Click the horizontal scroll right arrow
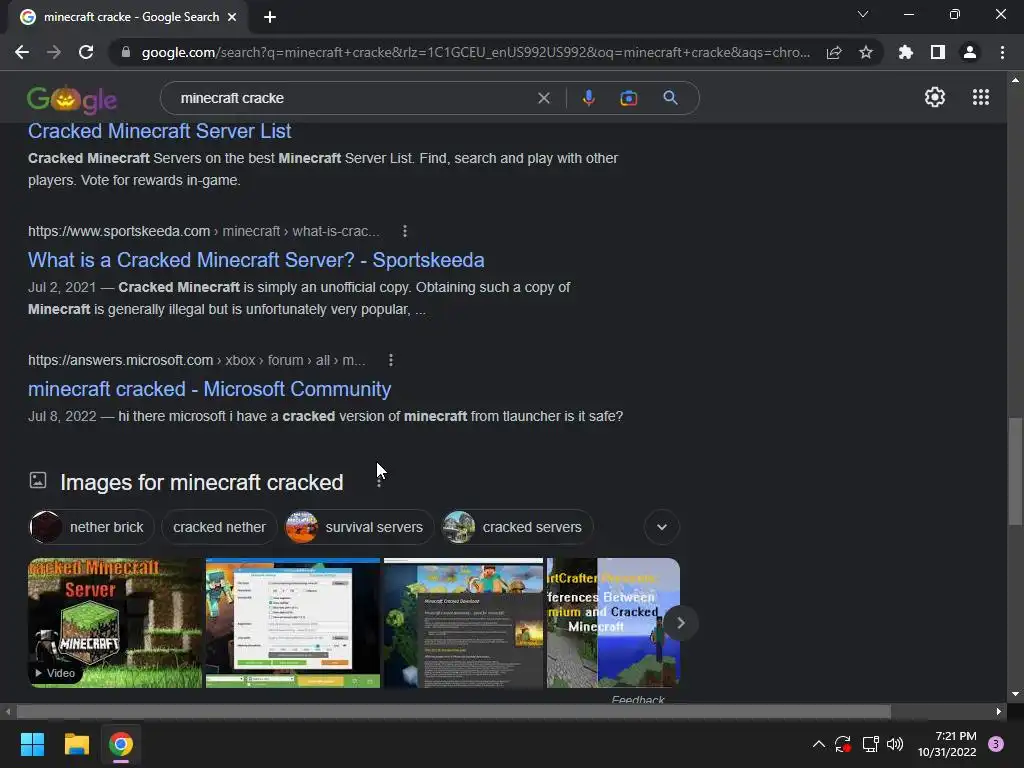 999,711
